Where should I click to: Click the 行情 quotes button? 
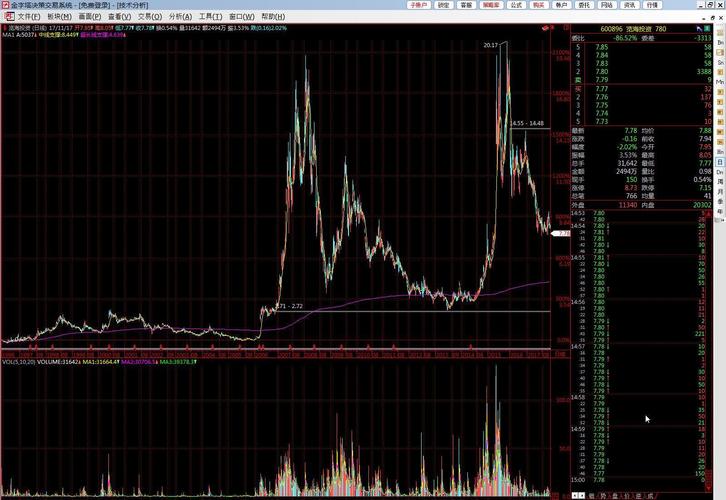coord(652,5)
